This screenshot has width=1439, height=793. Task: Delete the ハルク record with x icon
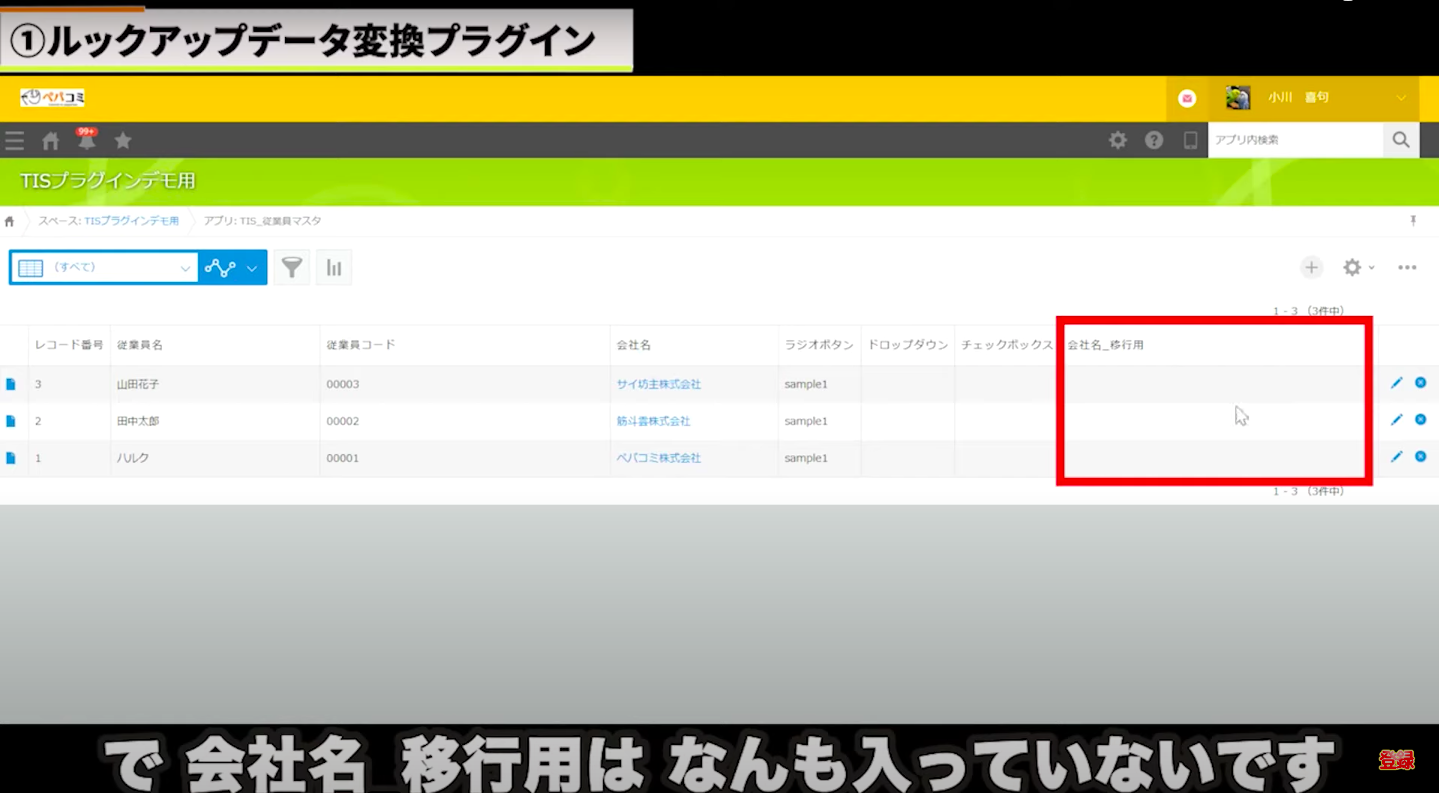click(1420, 457)
